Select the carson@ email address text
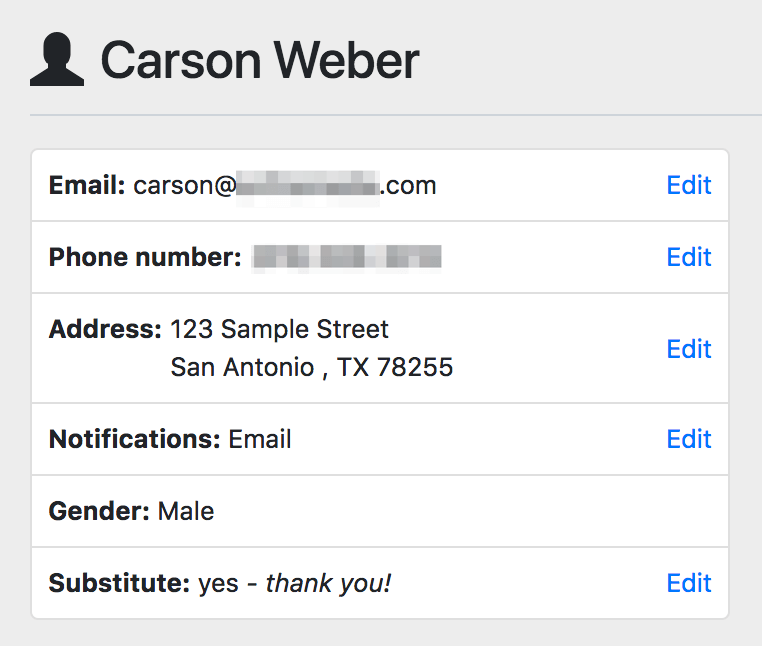762x646 pixels. point(285,185)
